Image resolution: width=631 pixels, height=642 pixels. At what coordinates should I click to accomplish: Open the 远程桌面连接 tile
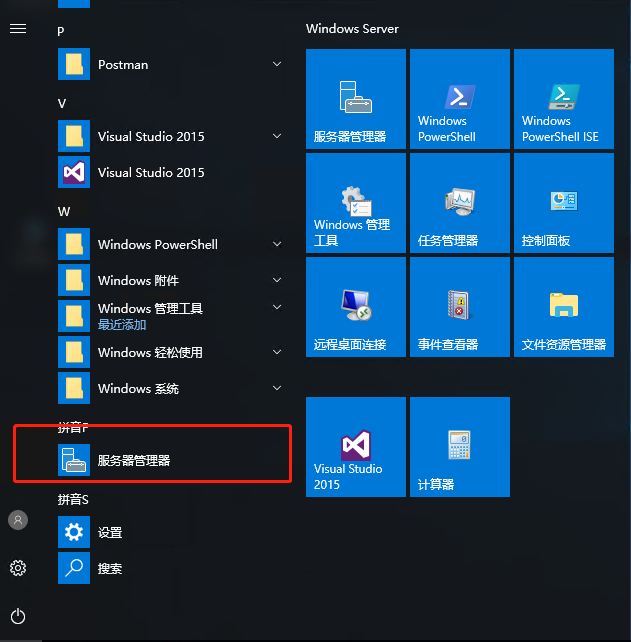(356, 307)
